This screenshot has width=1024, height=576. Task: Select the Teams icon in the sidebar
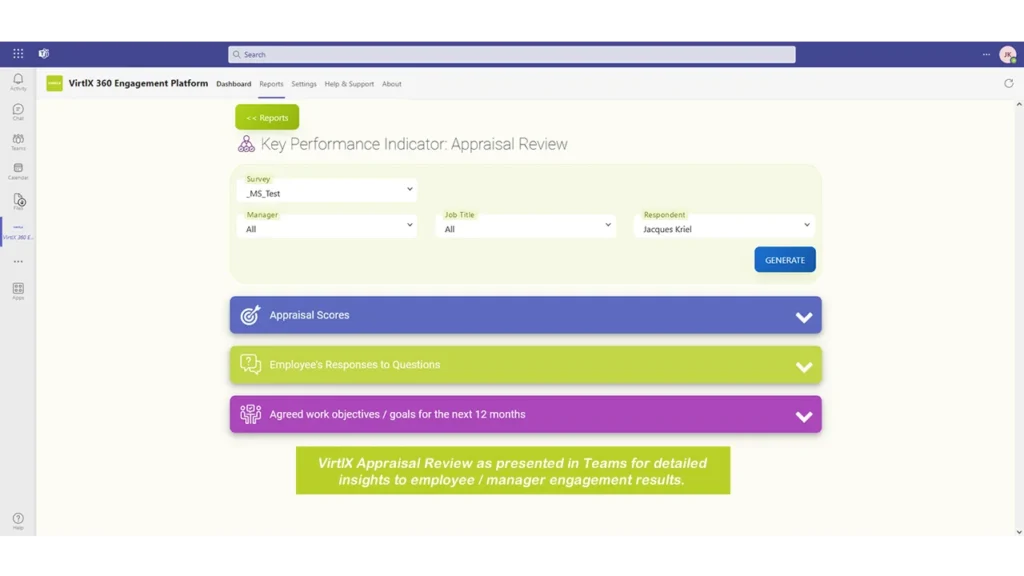click(17, 140)
